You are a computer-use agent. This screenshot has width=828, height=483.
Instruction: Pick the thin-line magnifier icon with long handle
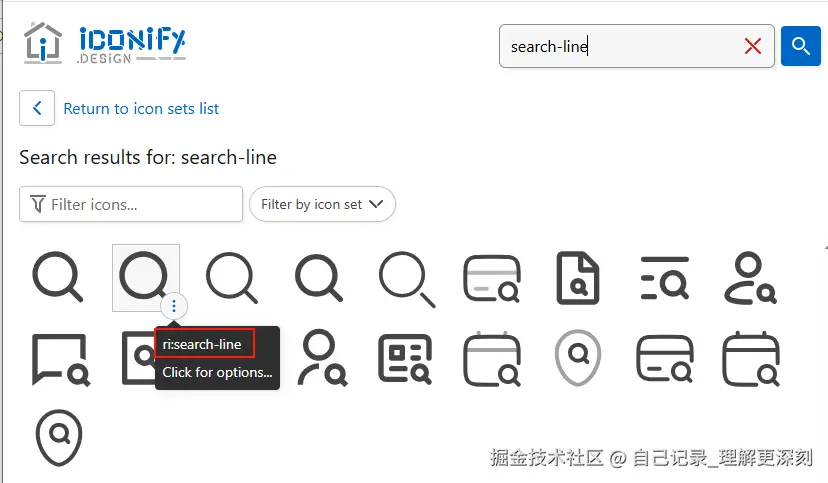407,279
